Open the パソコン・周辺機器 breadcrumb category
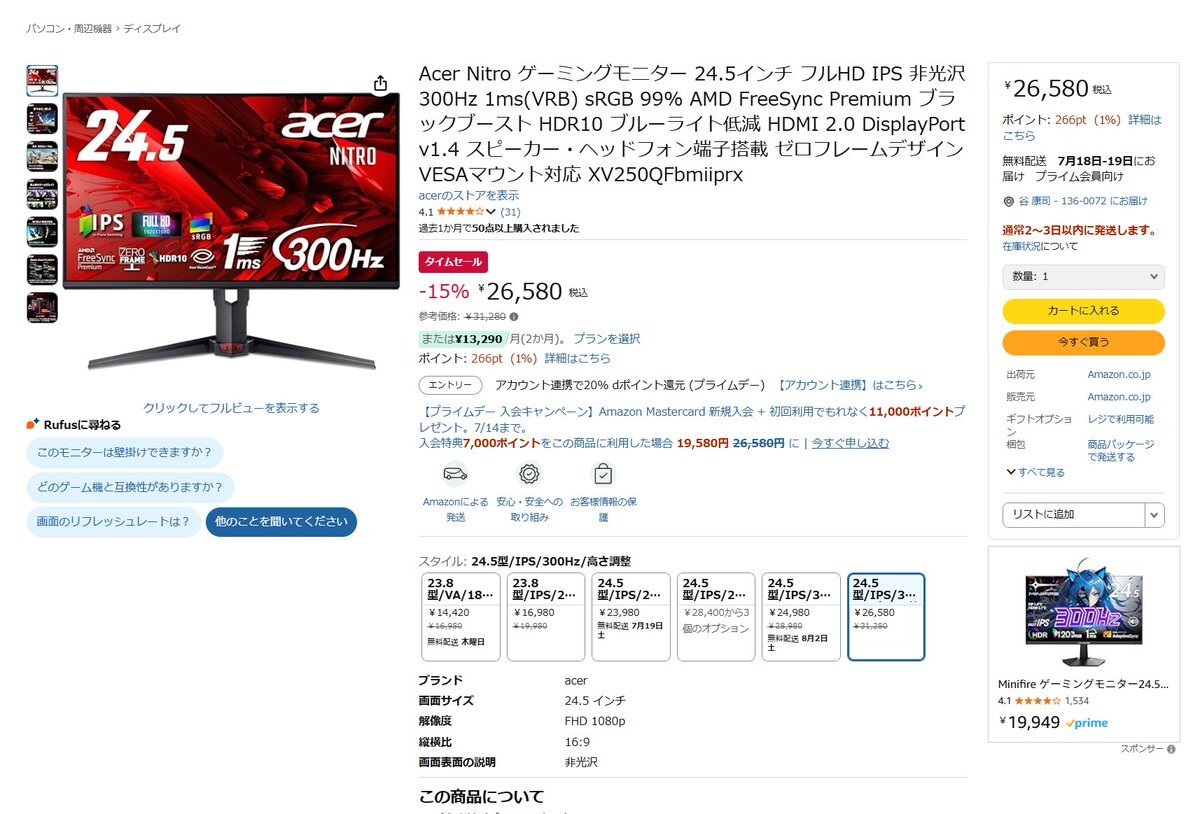The image size is (1200, 814). pos(68,29)
